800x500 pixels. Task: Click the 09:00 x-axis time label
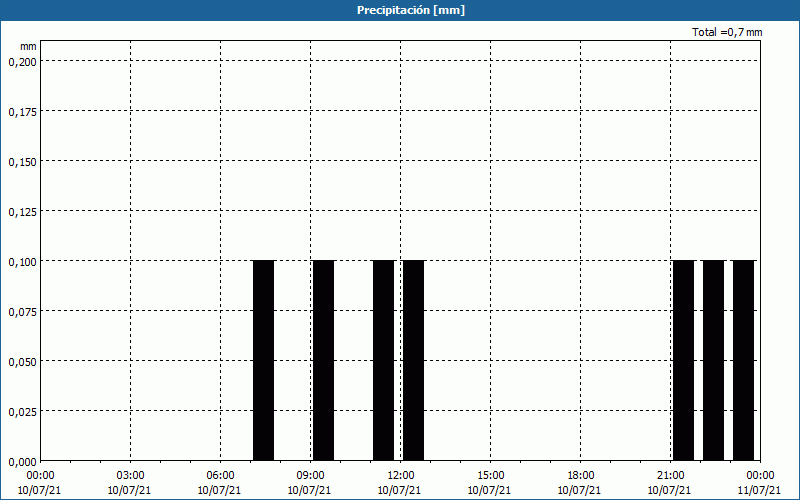click(x=311, y=476)
